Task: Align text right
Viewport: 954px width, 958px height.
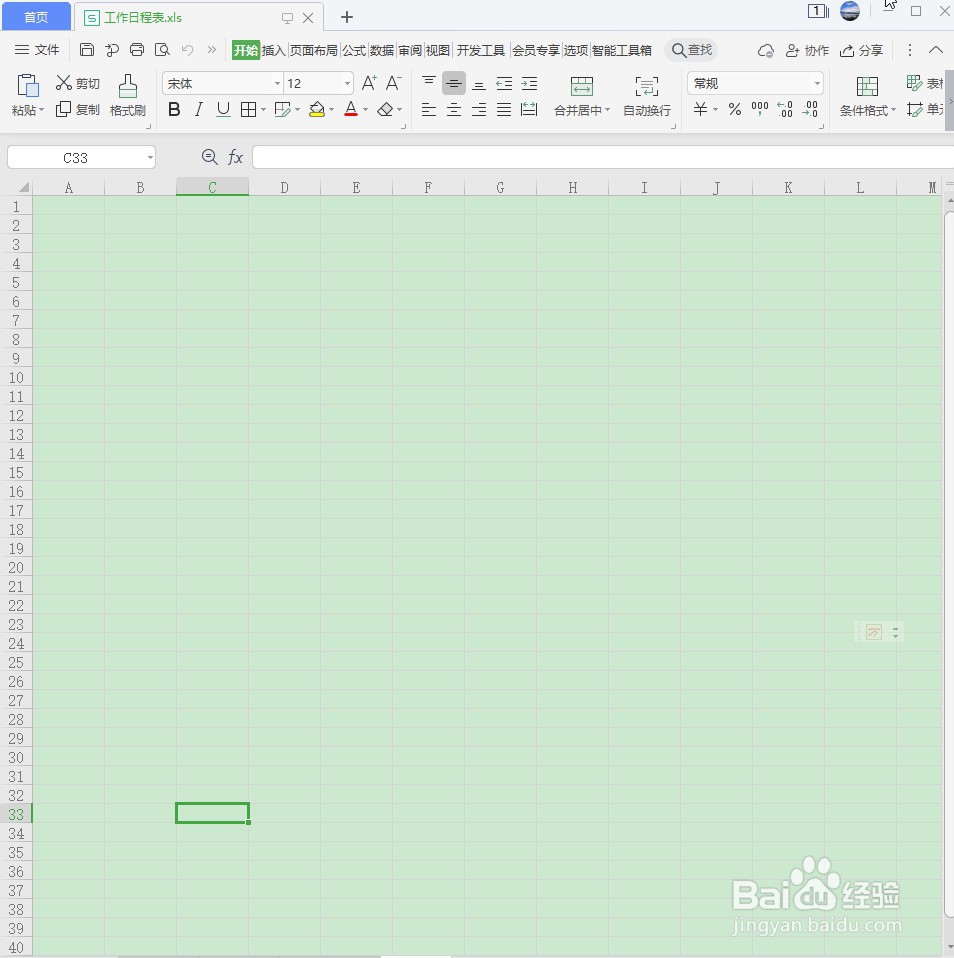Action: [479, 109]
